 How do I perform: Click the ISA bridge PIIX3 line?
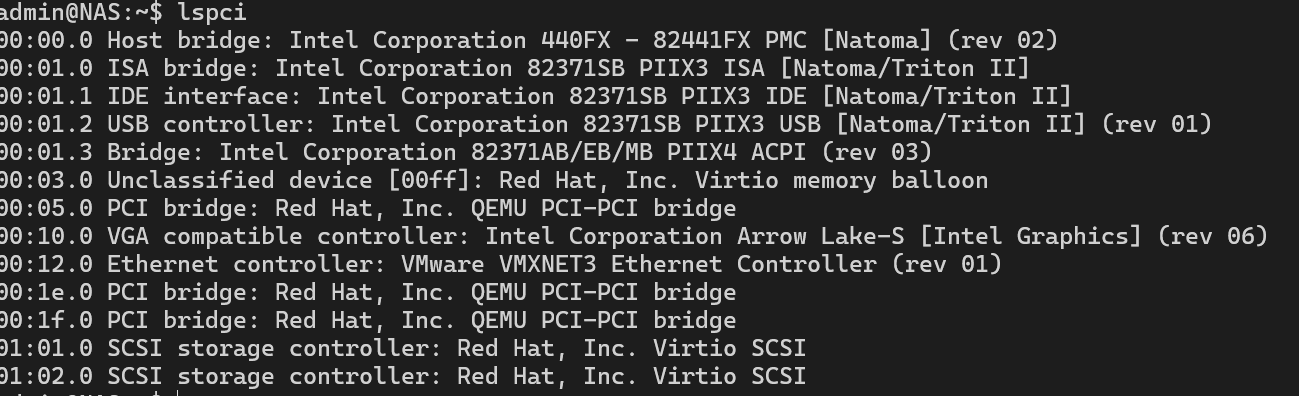click(x=514, y=69)
